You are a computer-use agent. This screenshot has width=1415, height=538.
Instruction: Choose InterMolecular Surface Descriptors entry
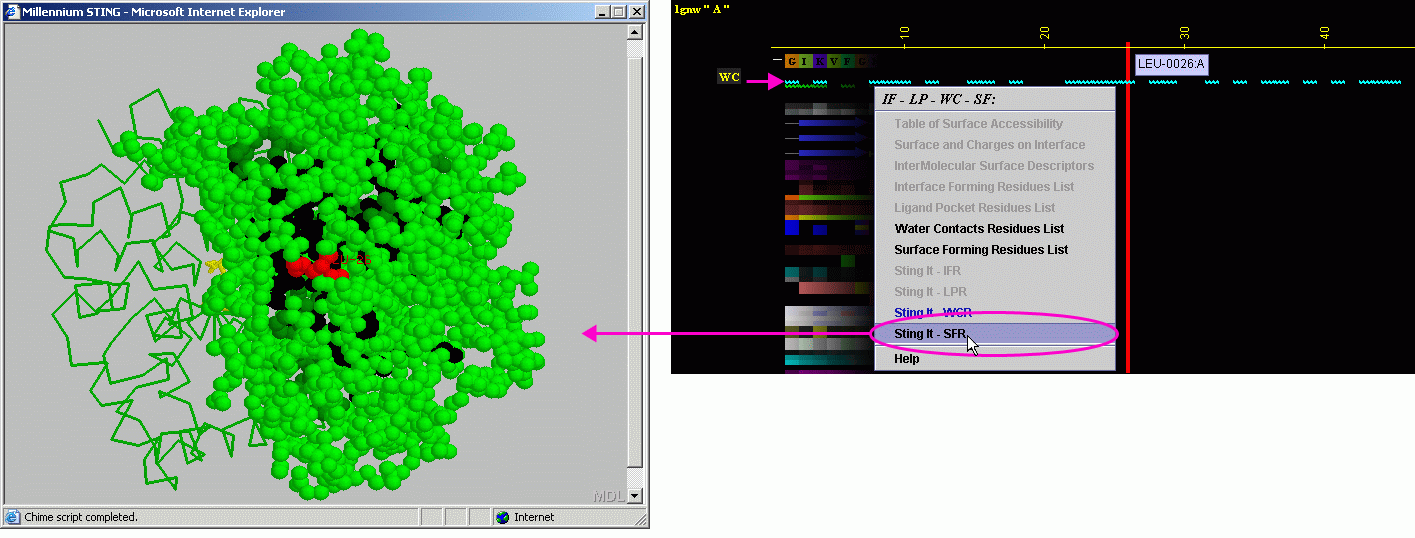tap(994, 166)
